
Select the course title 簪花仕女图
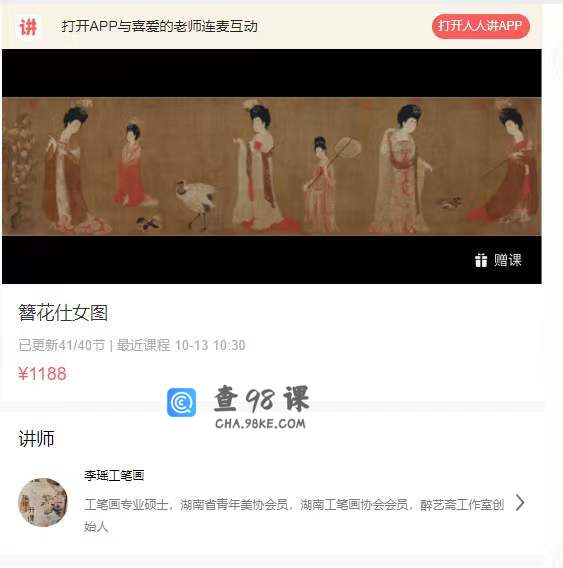63,313
